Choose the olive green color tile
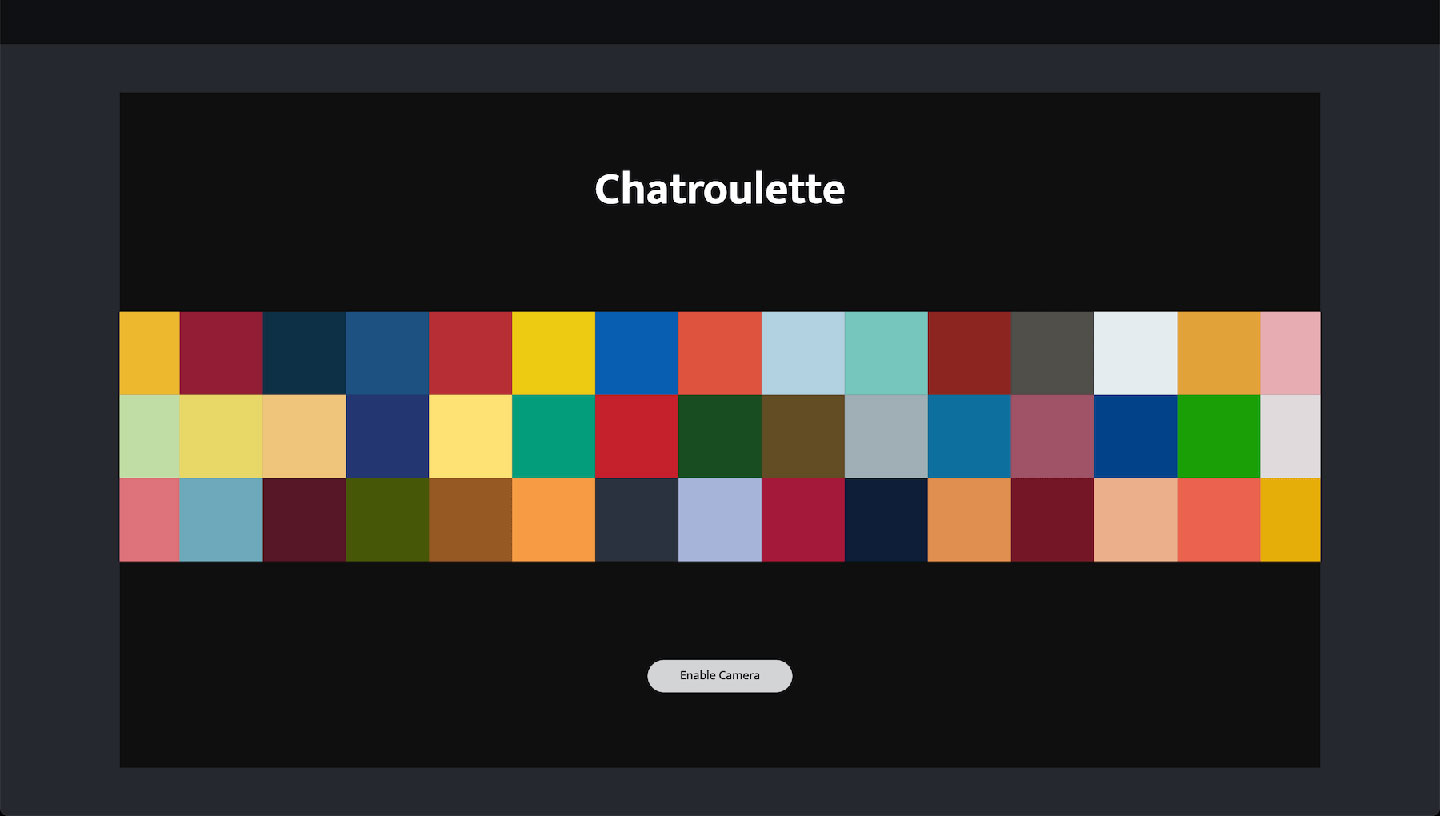The width and height of the screenshot is (1440, 816). click(388, 520)
